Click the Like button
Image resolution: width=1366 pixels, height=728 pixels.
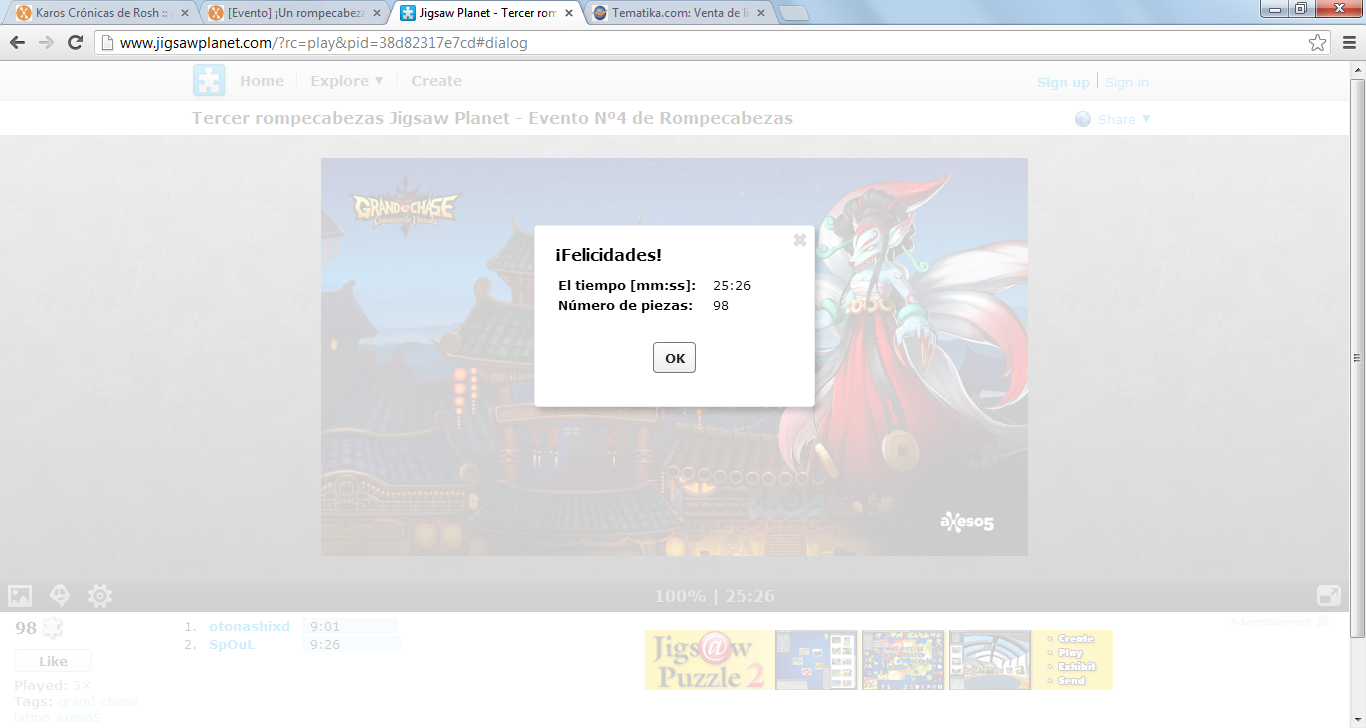[53, 661]
